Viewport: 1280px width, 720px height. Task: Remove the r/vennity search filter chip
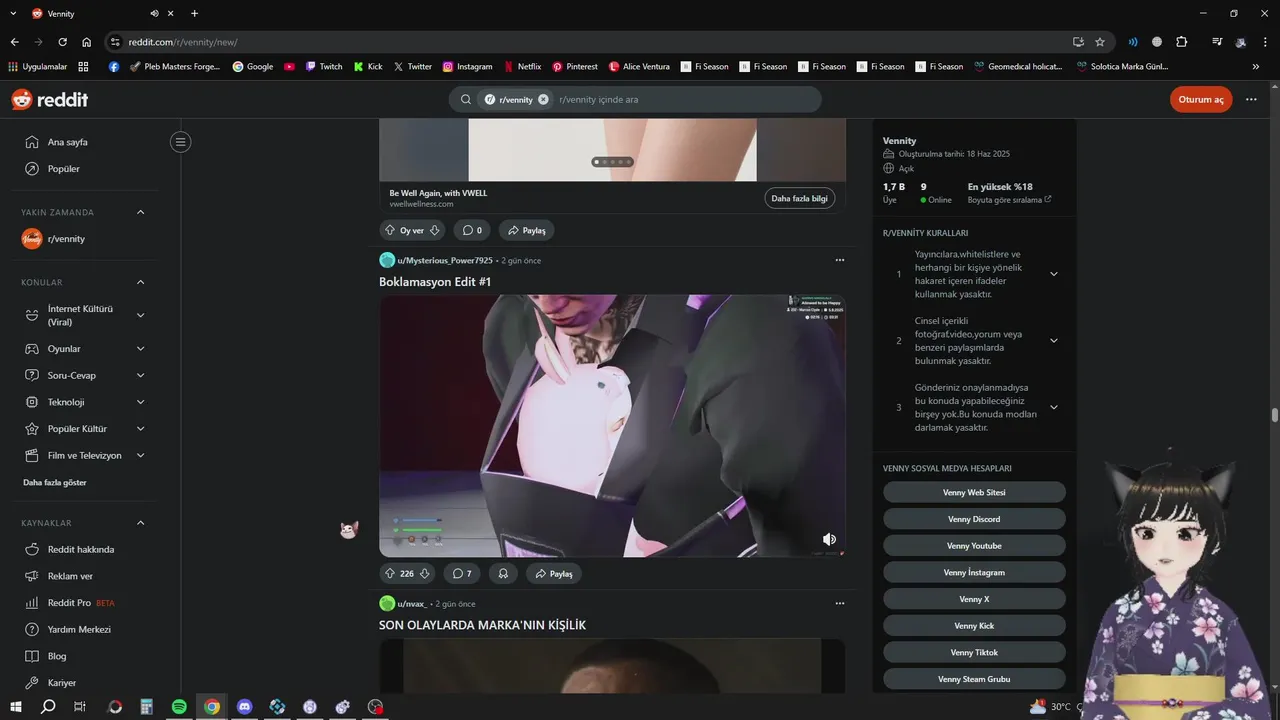tap(543, 100)
